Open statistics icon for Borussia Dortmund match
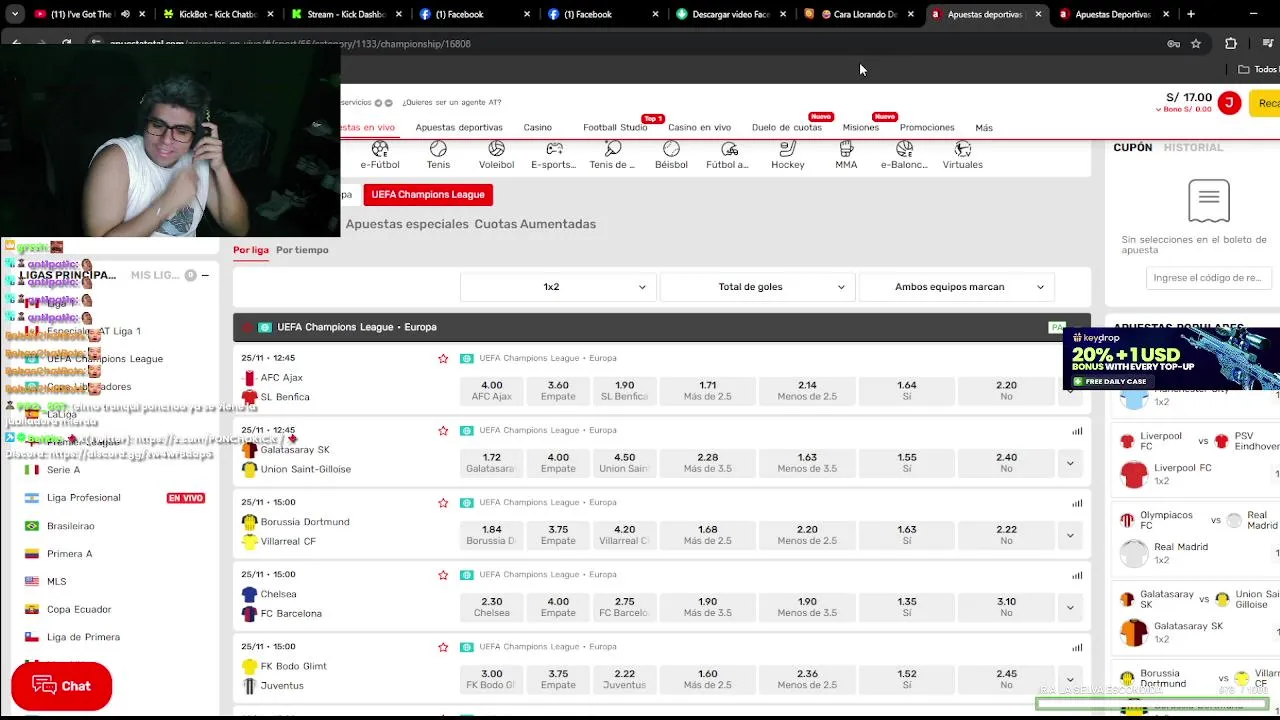This screenshot has width=1280, height=720. pyautogui.click(x=1077, y=503)
